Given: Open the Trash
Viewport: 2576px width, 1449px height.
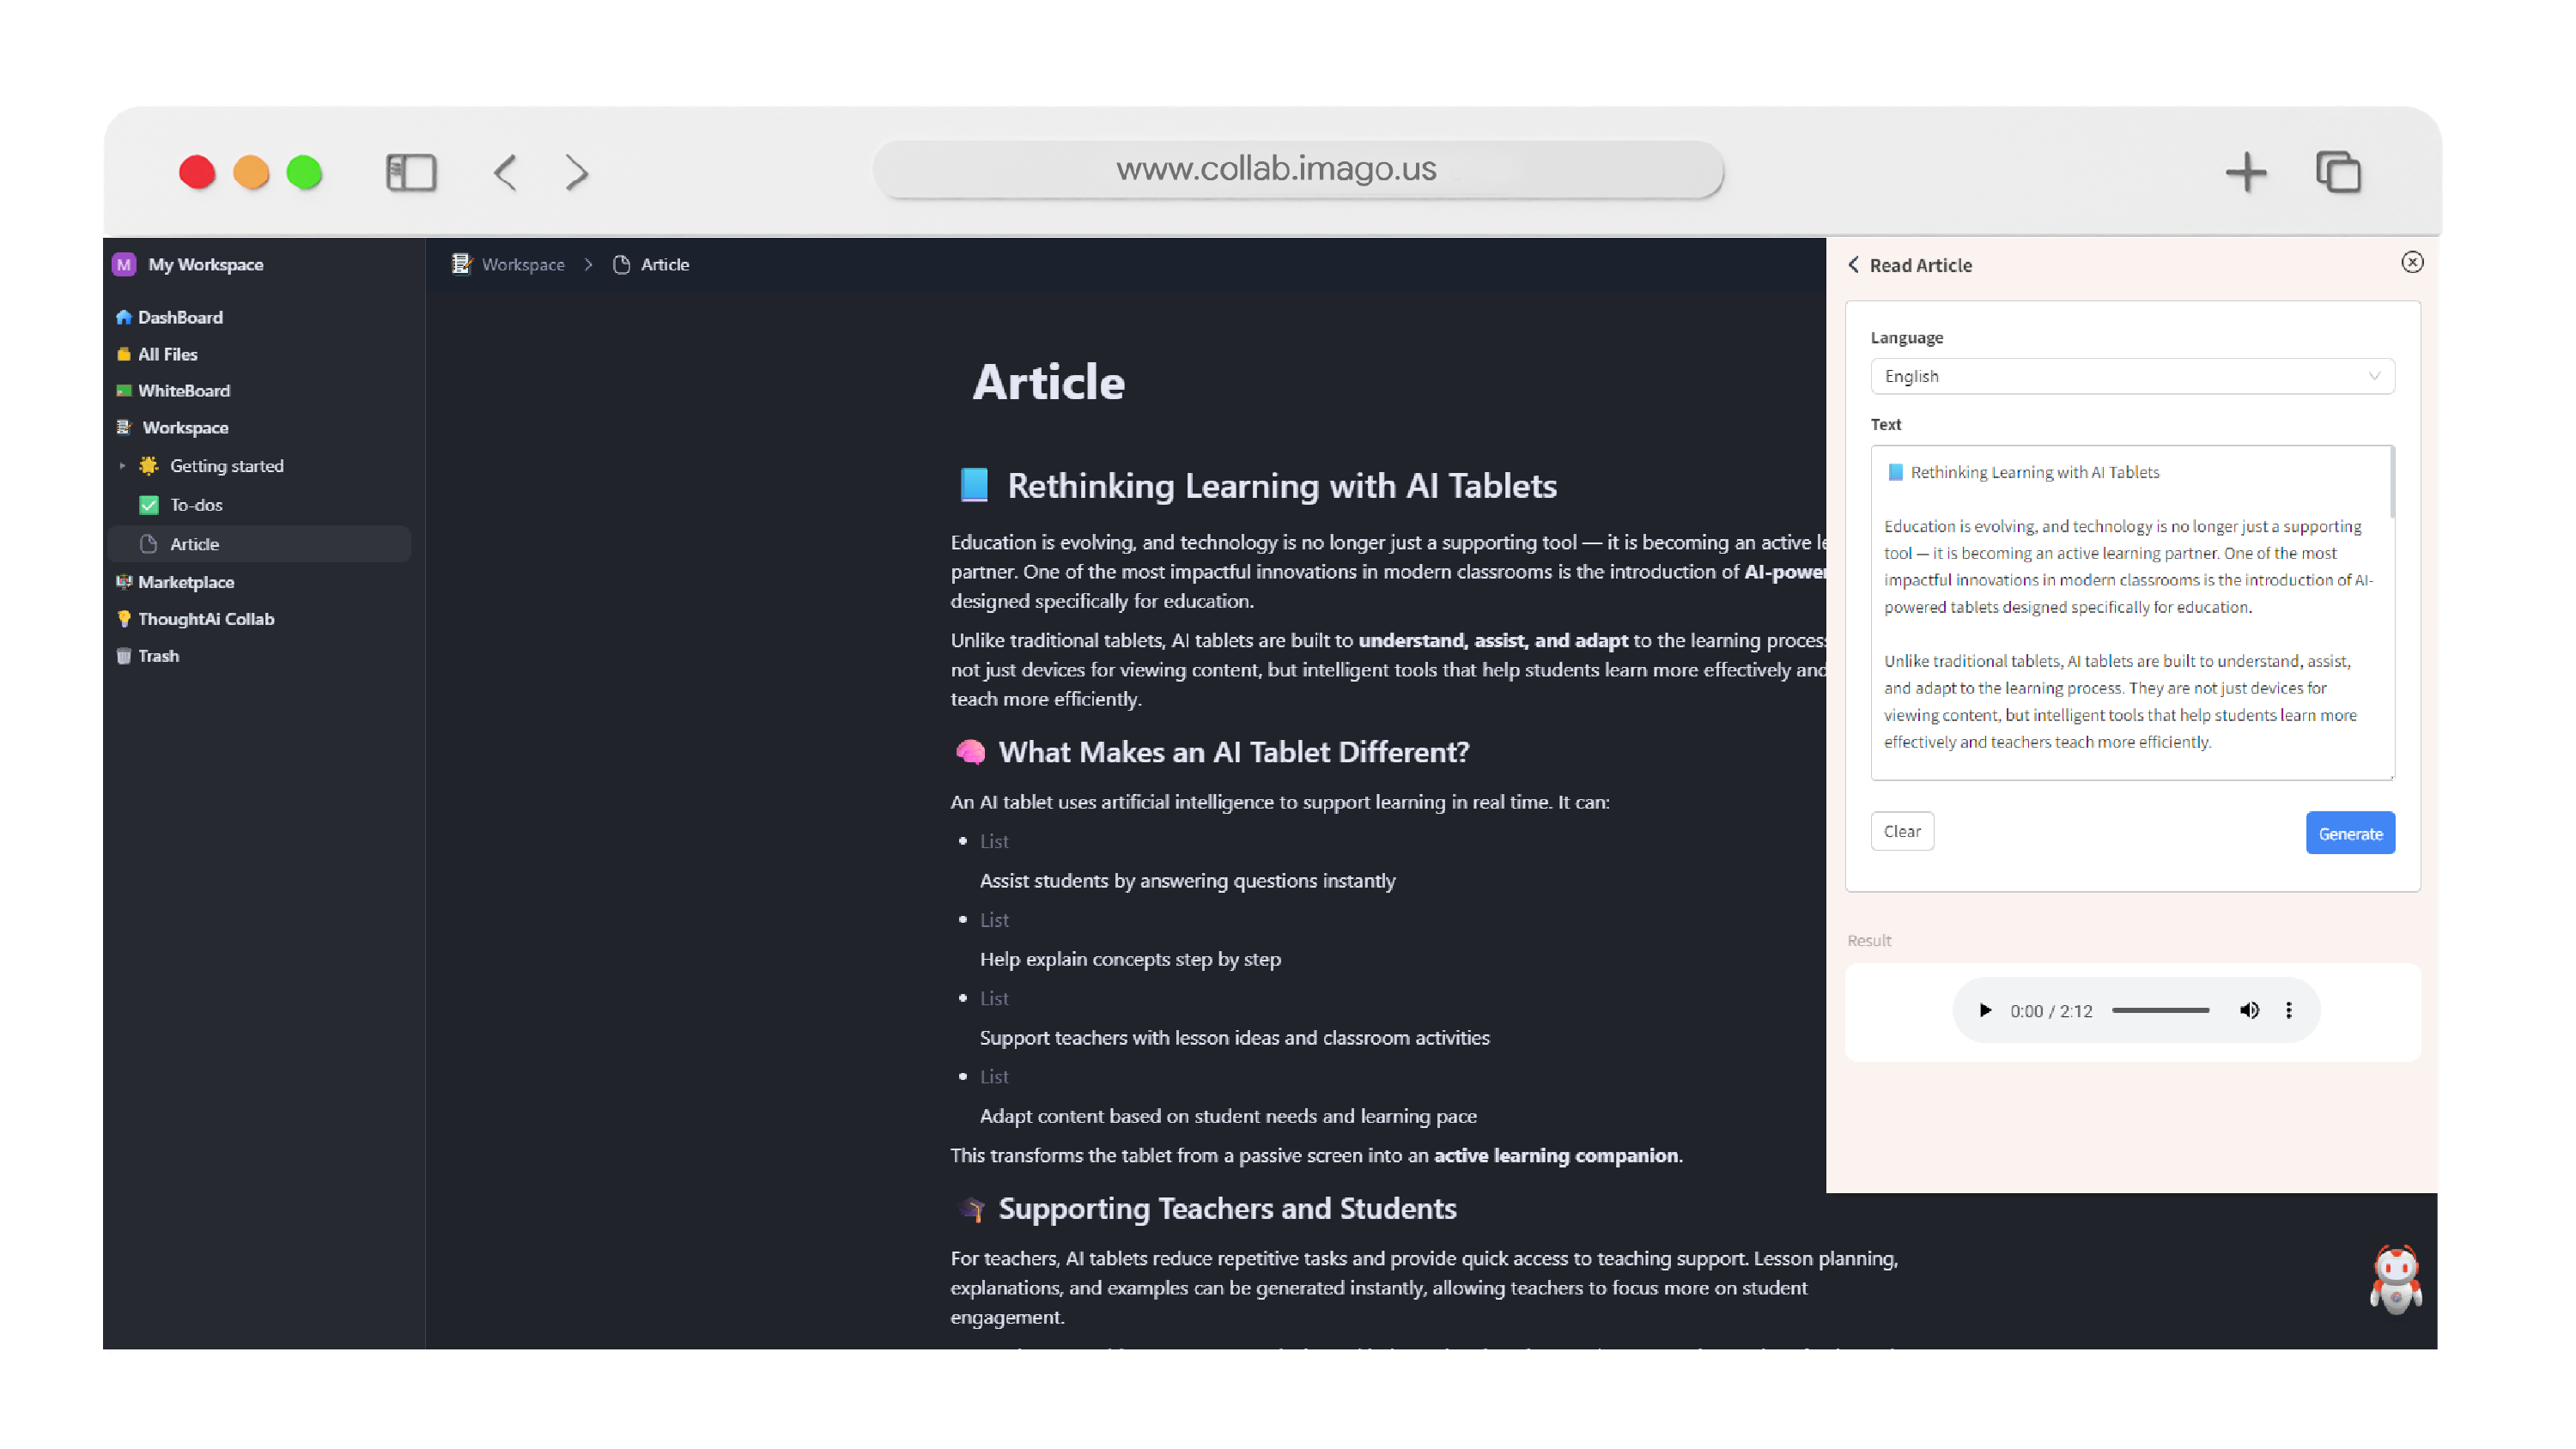Looking at the screenshot, I should click(158, 655).
